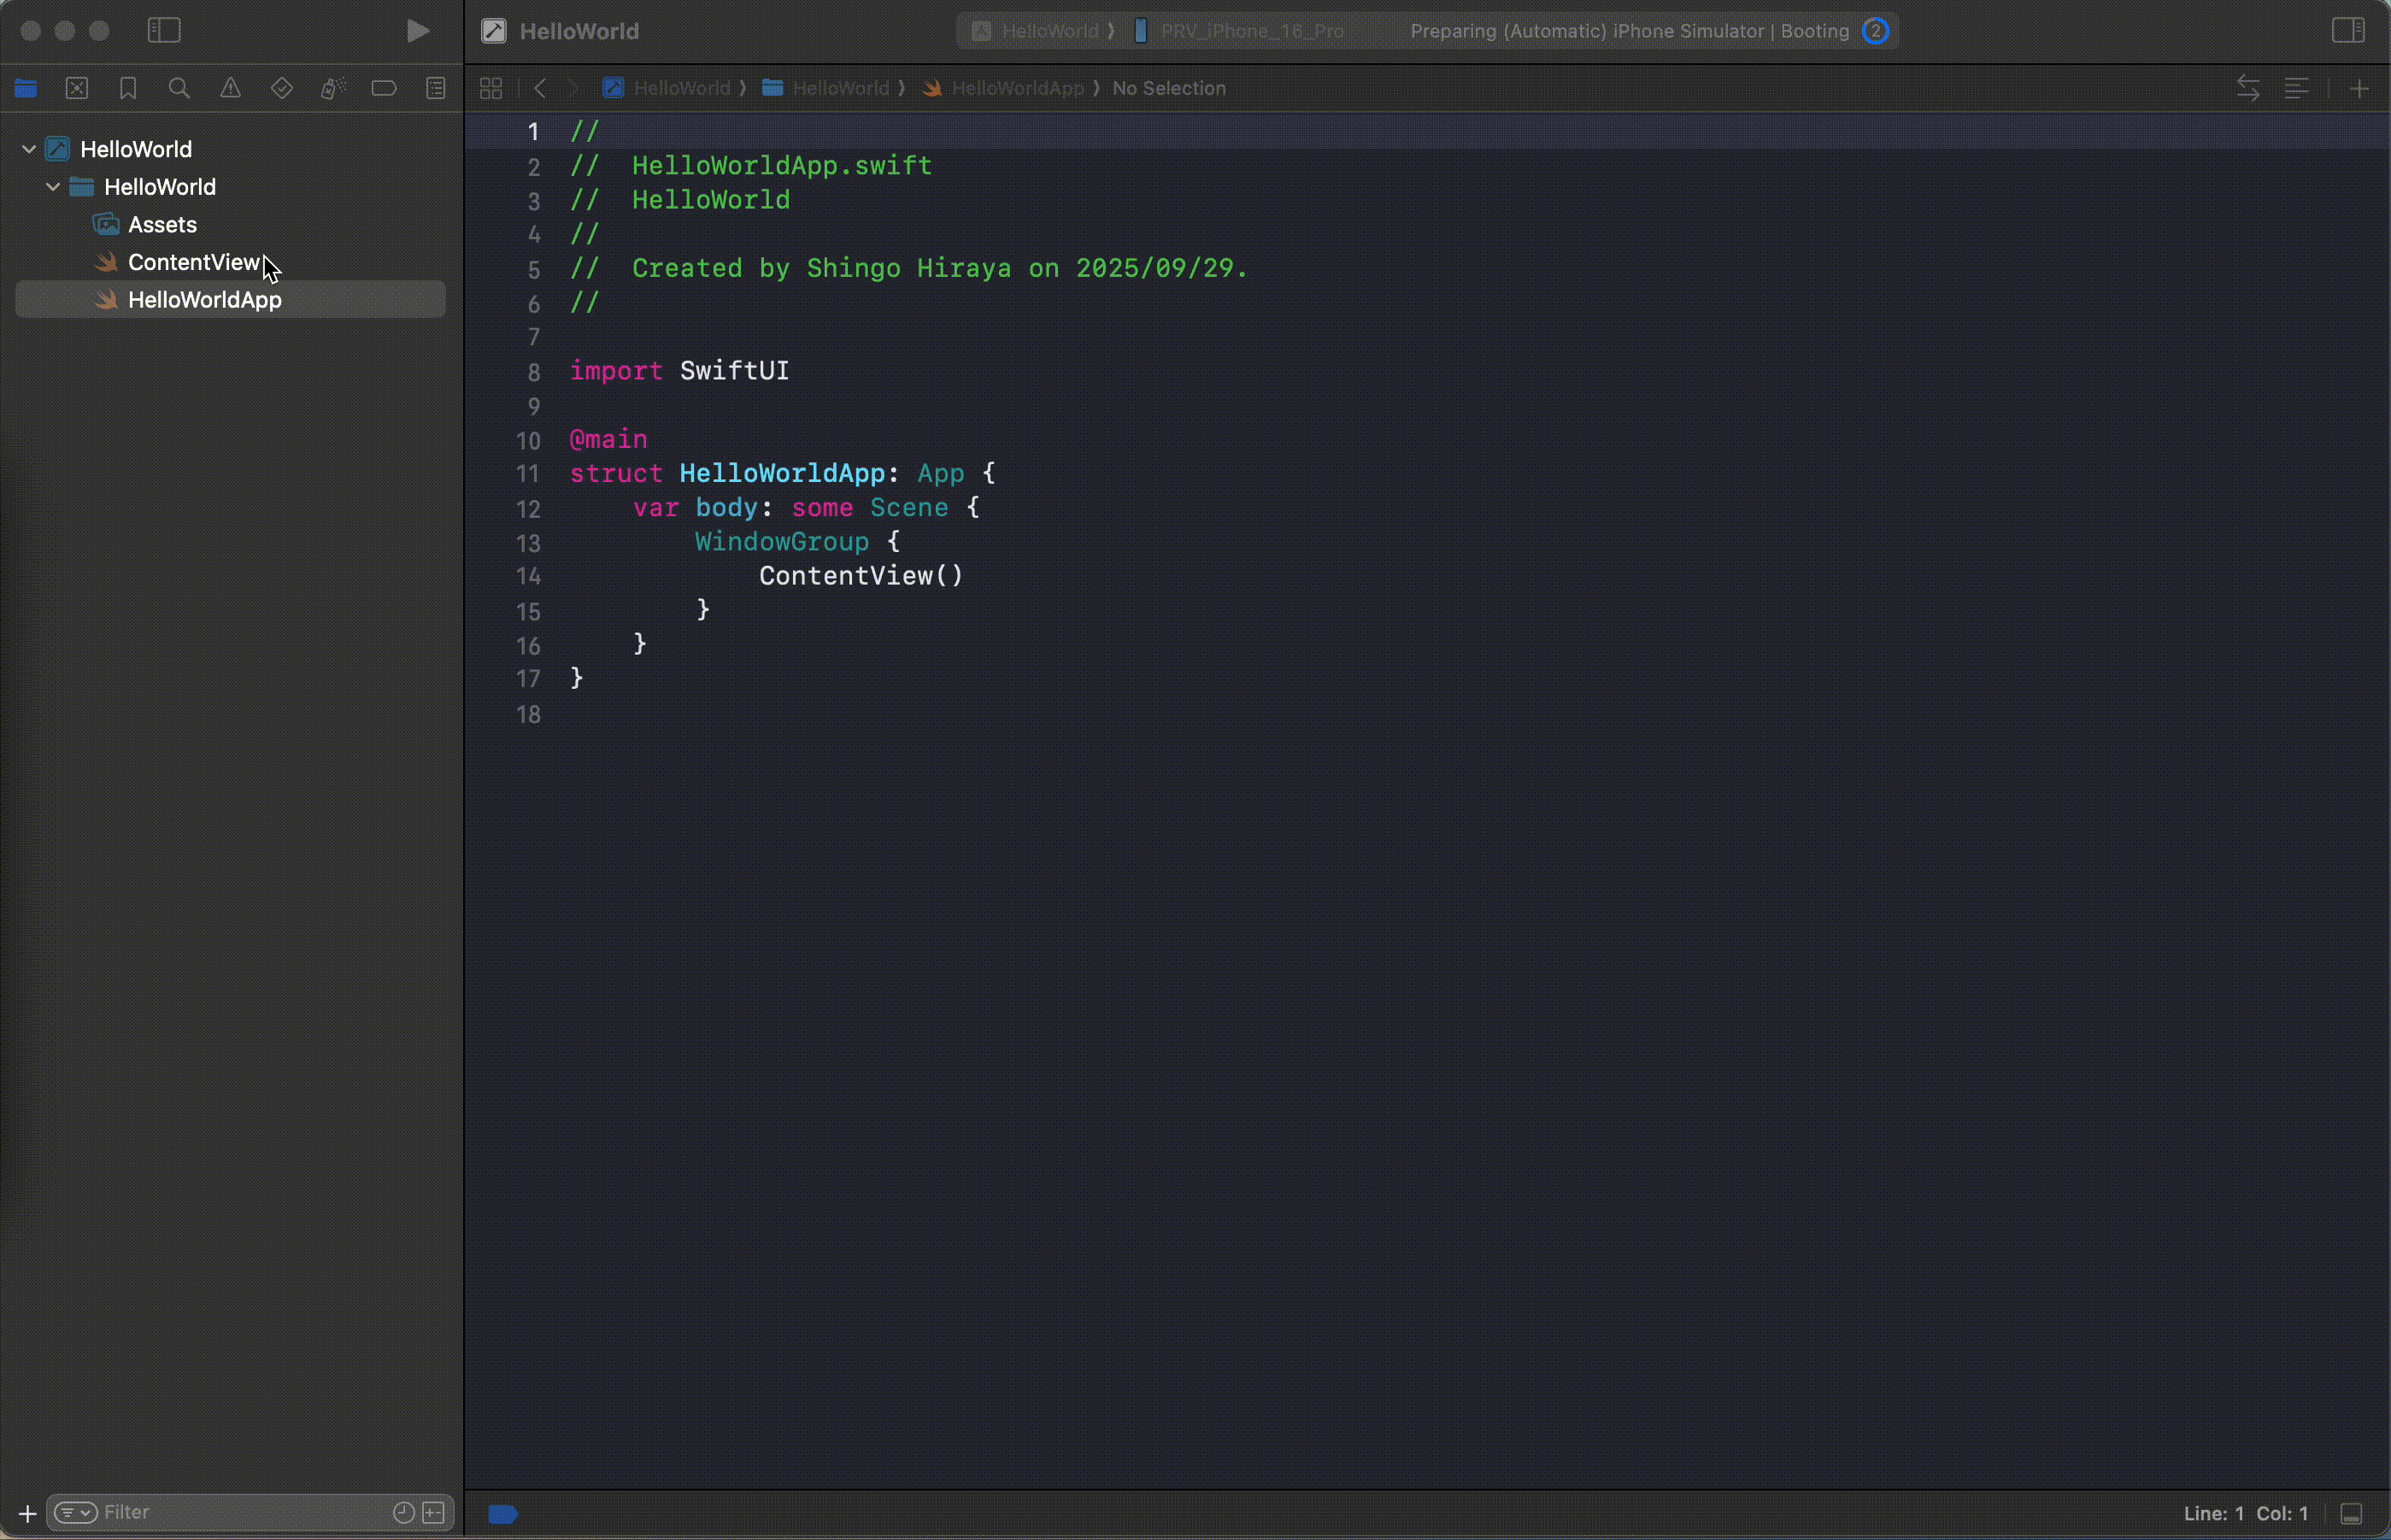2391x1540 pixels.
Task: Toggle the right inspector panel
Action: 2347,31
